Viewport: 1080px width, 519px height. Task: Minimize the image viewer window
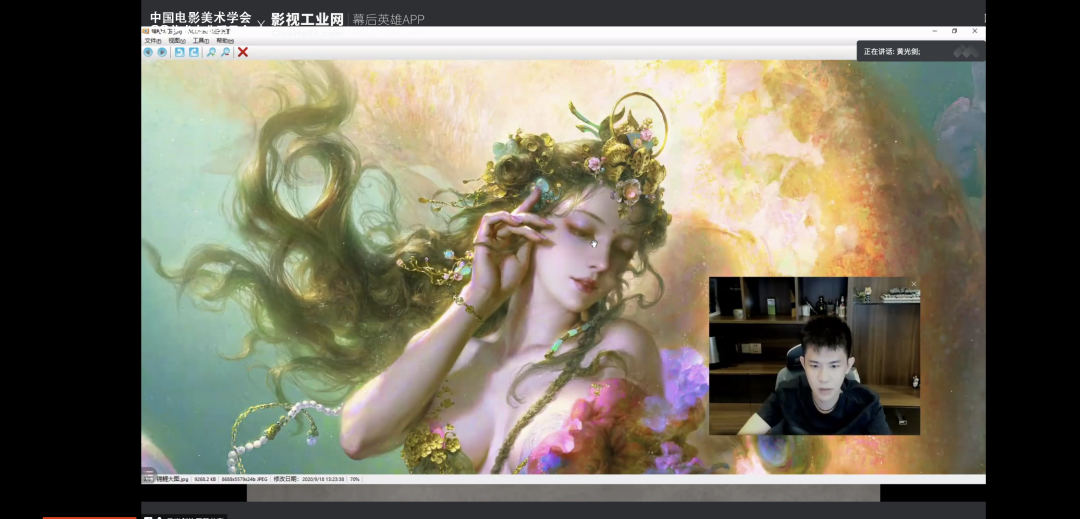pyautogui.click(x=933, y=31)
